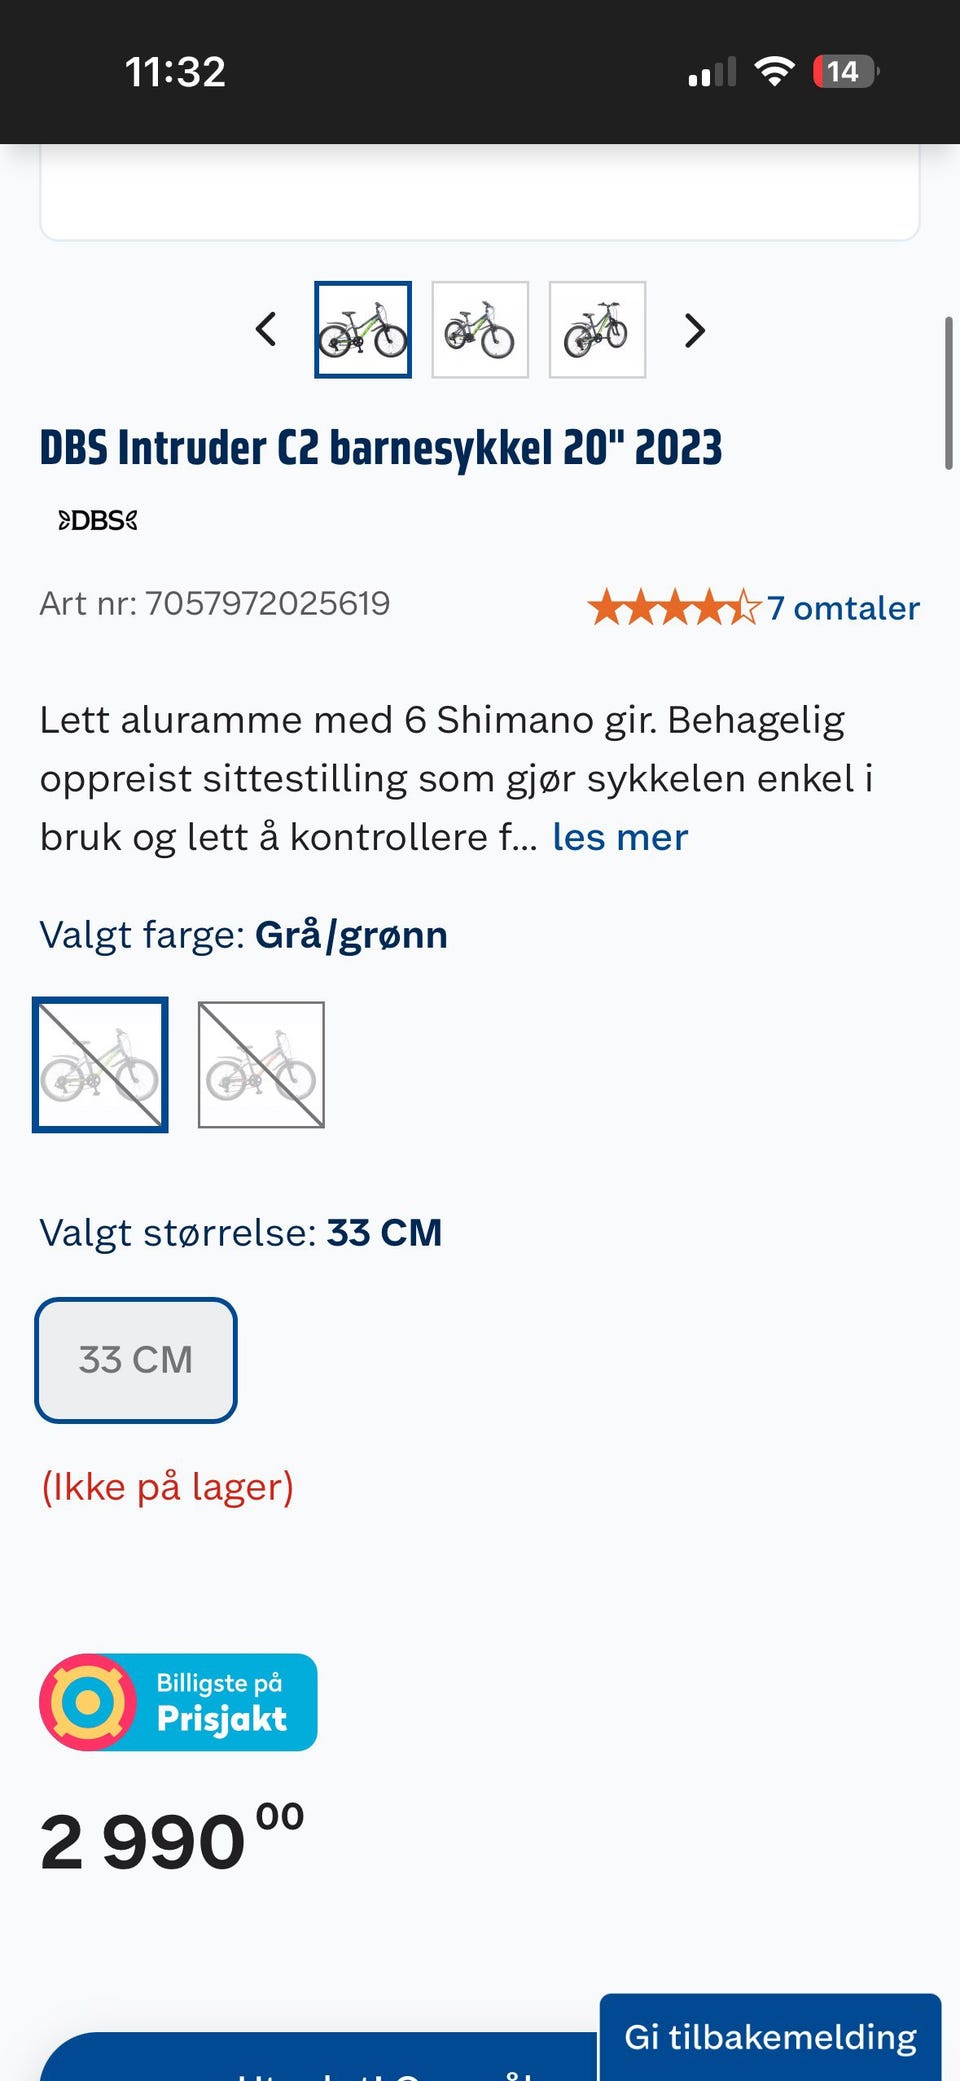Click the Gi tilbakemelding button
This screenshot has width=960, height=2081.
click(x=770, y=2037)
